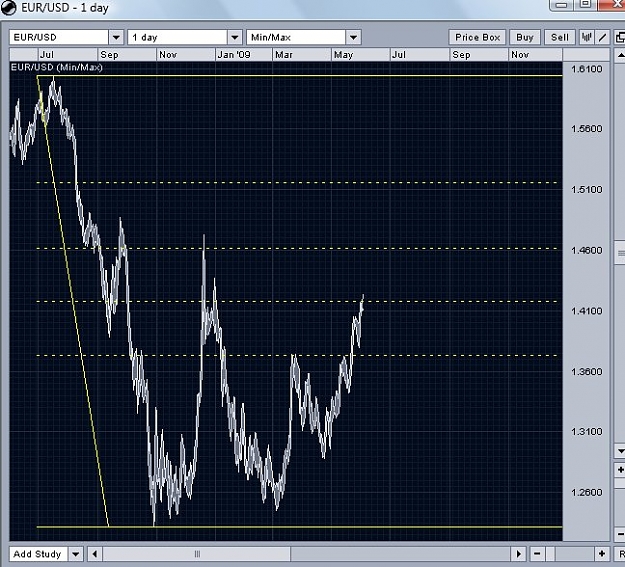Click the 1.5600 price axis label
The height and width of the screenshot is (567, 625).
coord(587,129)
